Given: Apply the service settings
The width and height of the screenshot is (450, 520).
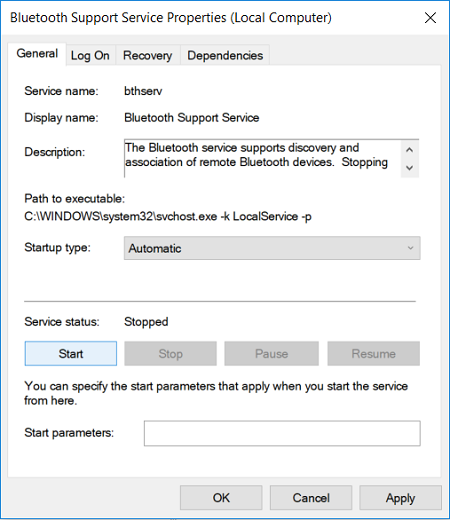Looking at the screenshot, I should (x=400, y=498).
